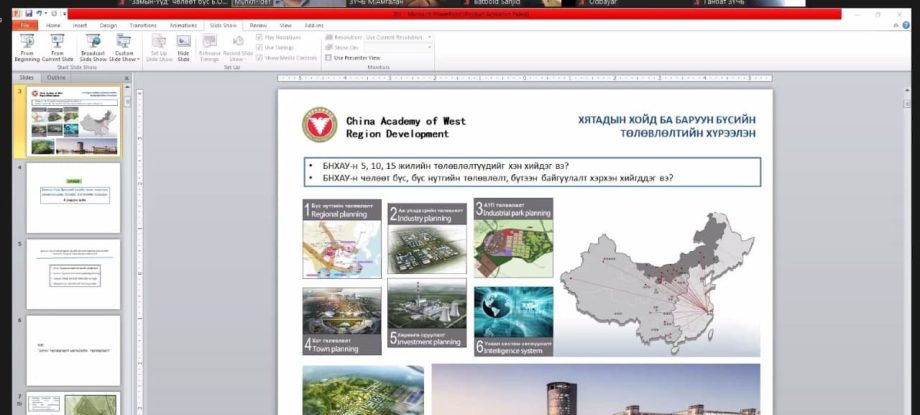
Task: Expand the Record Slide Show dropdown
Action: tap(238, 59)
